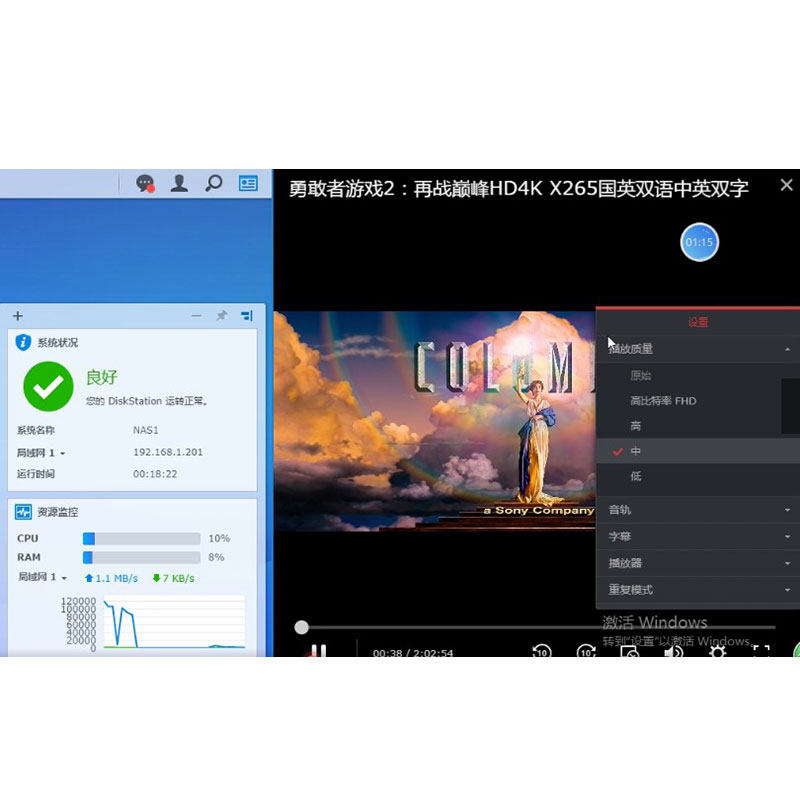Collapse the 播放质量 section
The height and width of the screenshot is (800, 800).
[698, 349]
